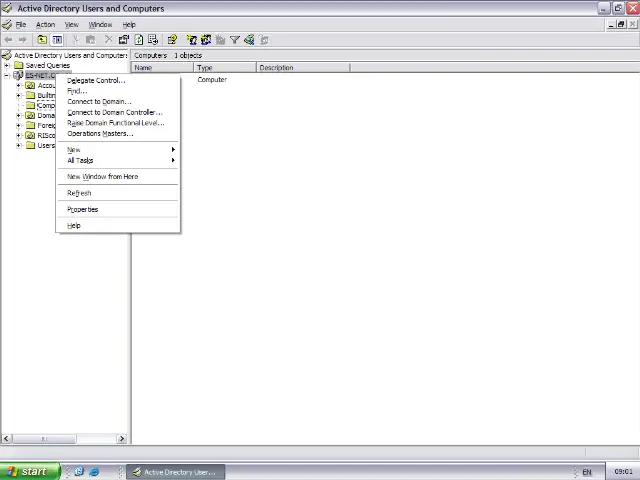Expand the Users container node
Viewport: 640px width, 480px height.
(18, 145)
